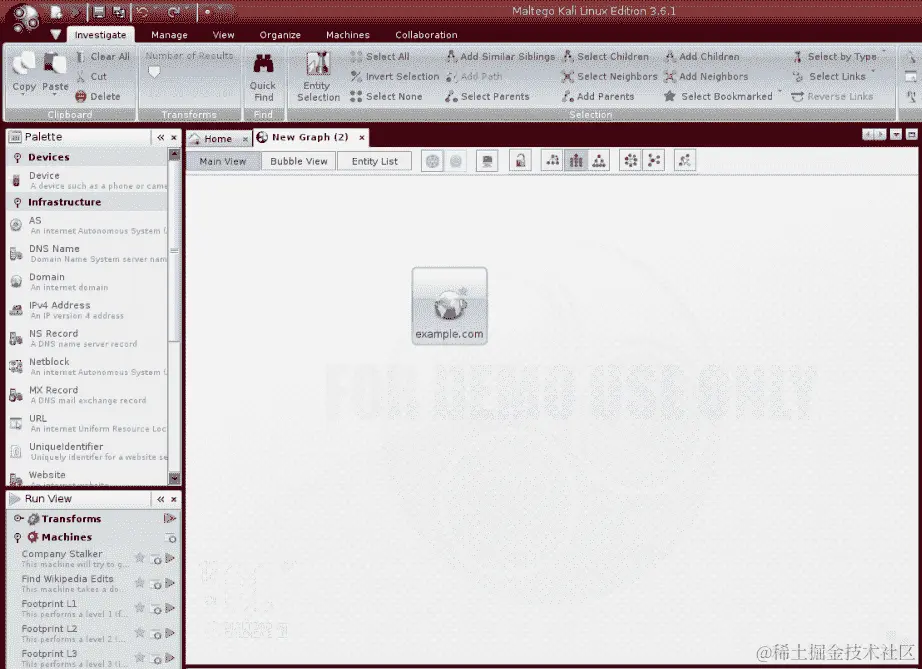Switch to Bubble View
The width and height of the screenshot is (922, 669).
(299, 161)
